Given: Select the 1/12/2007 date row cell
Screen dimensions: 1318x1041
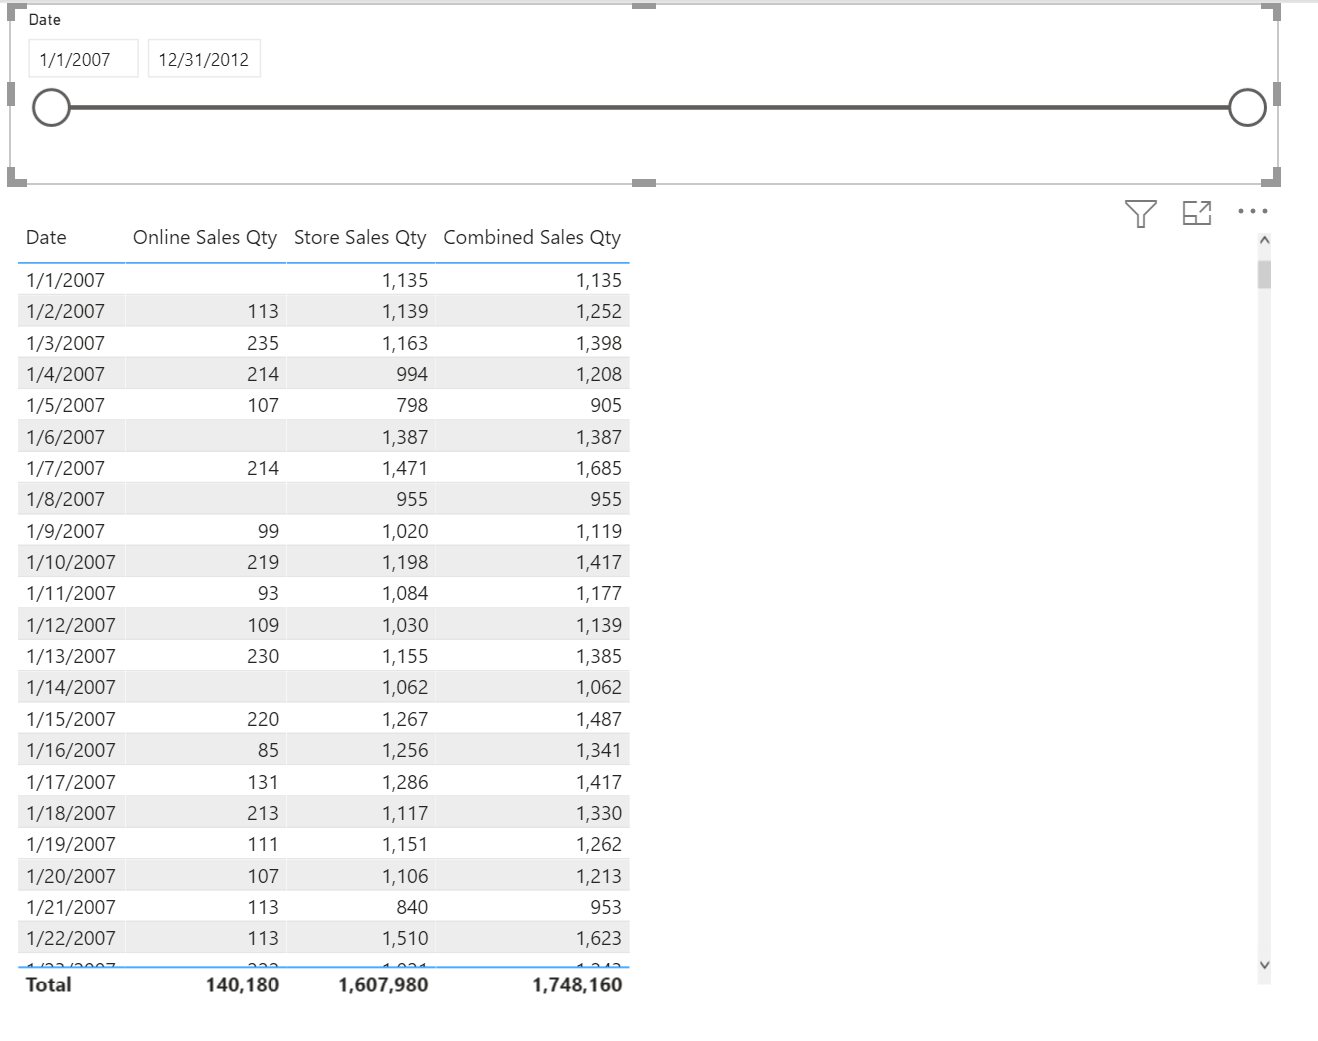Looking at the screenshot, I should [71, 625].
